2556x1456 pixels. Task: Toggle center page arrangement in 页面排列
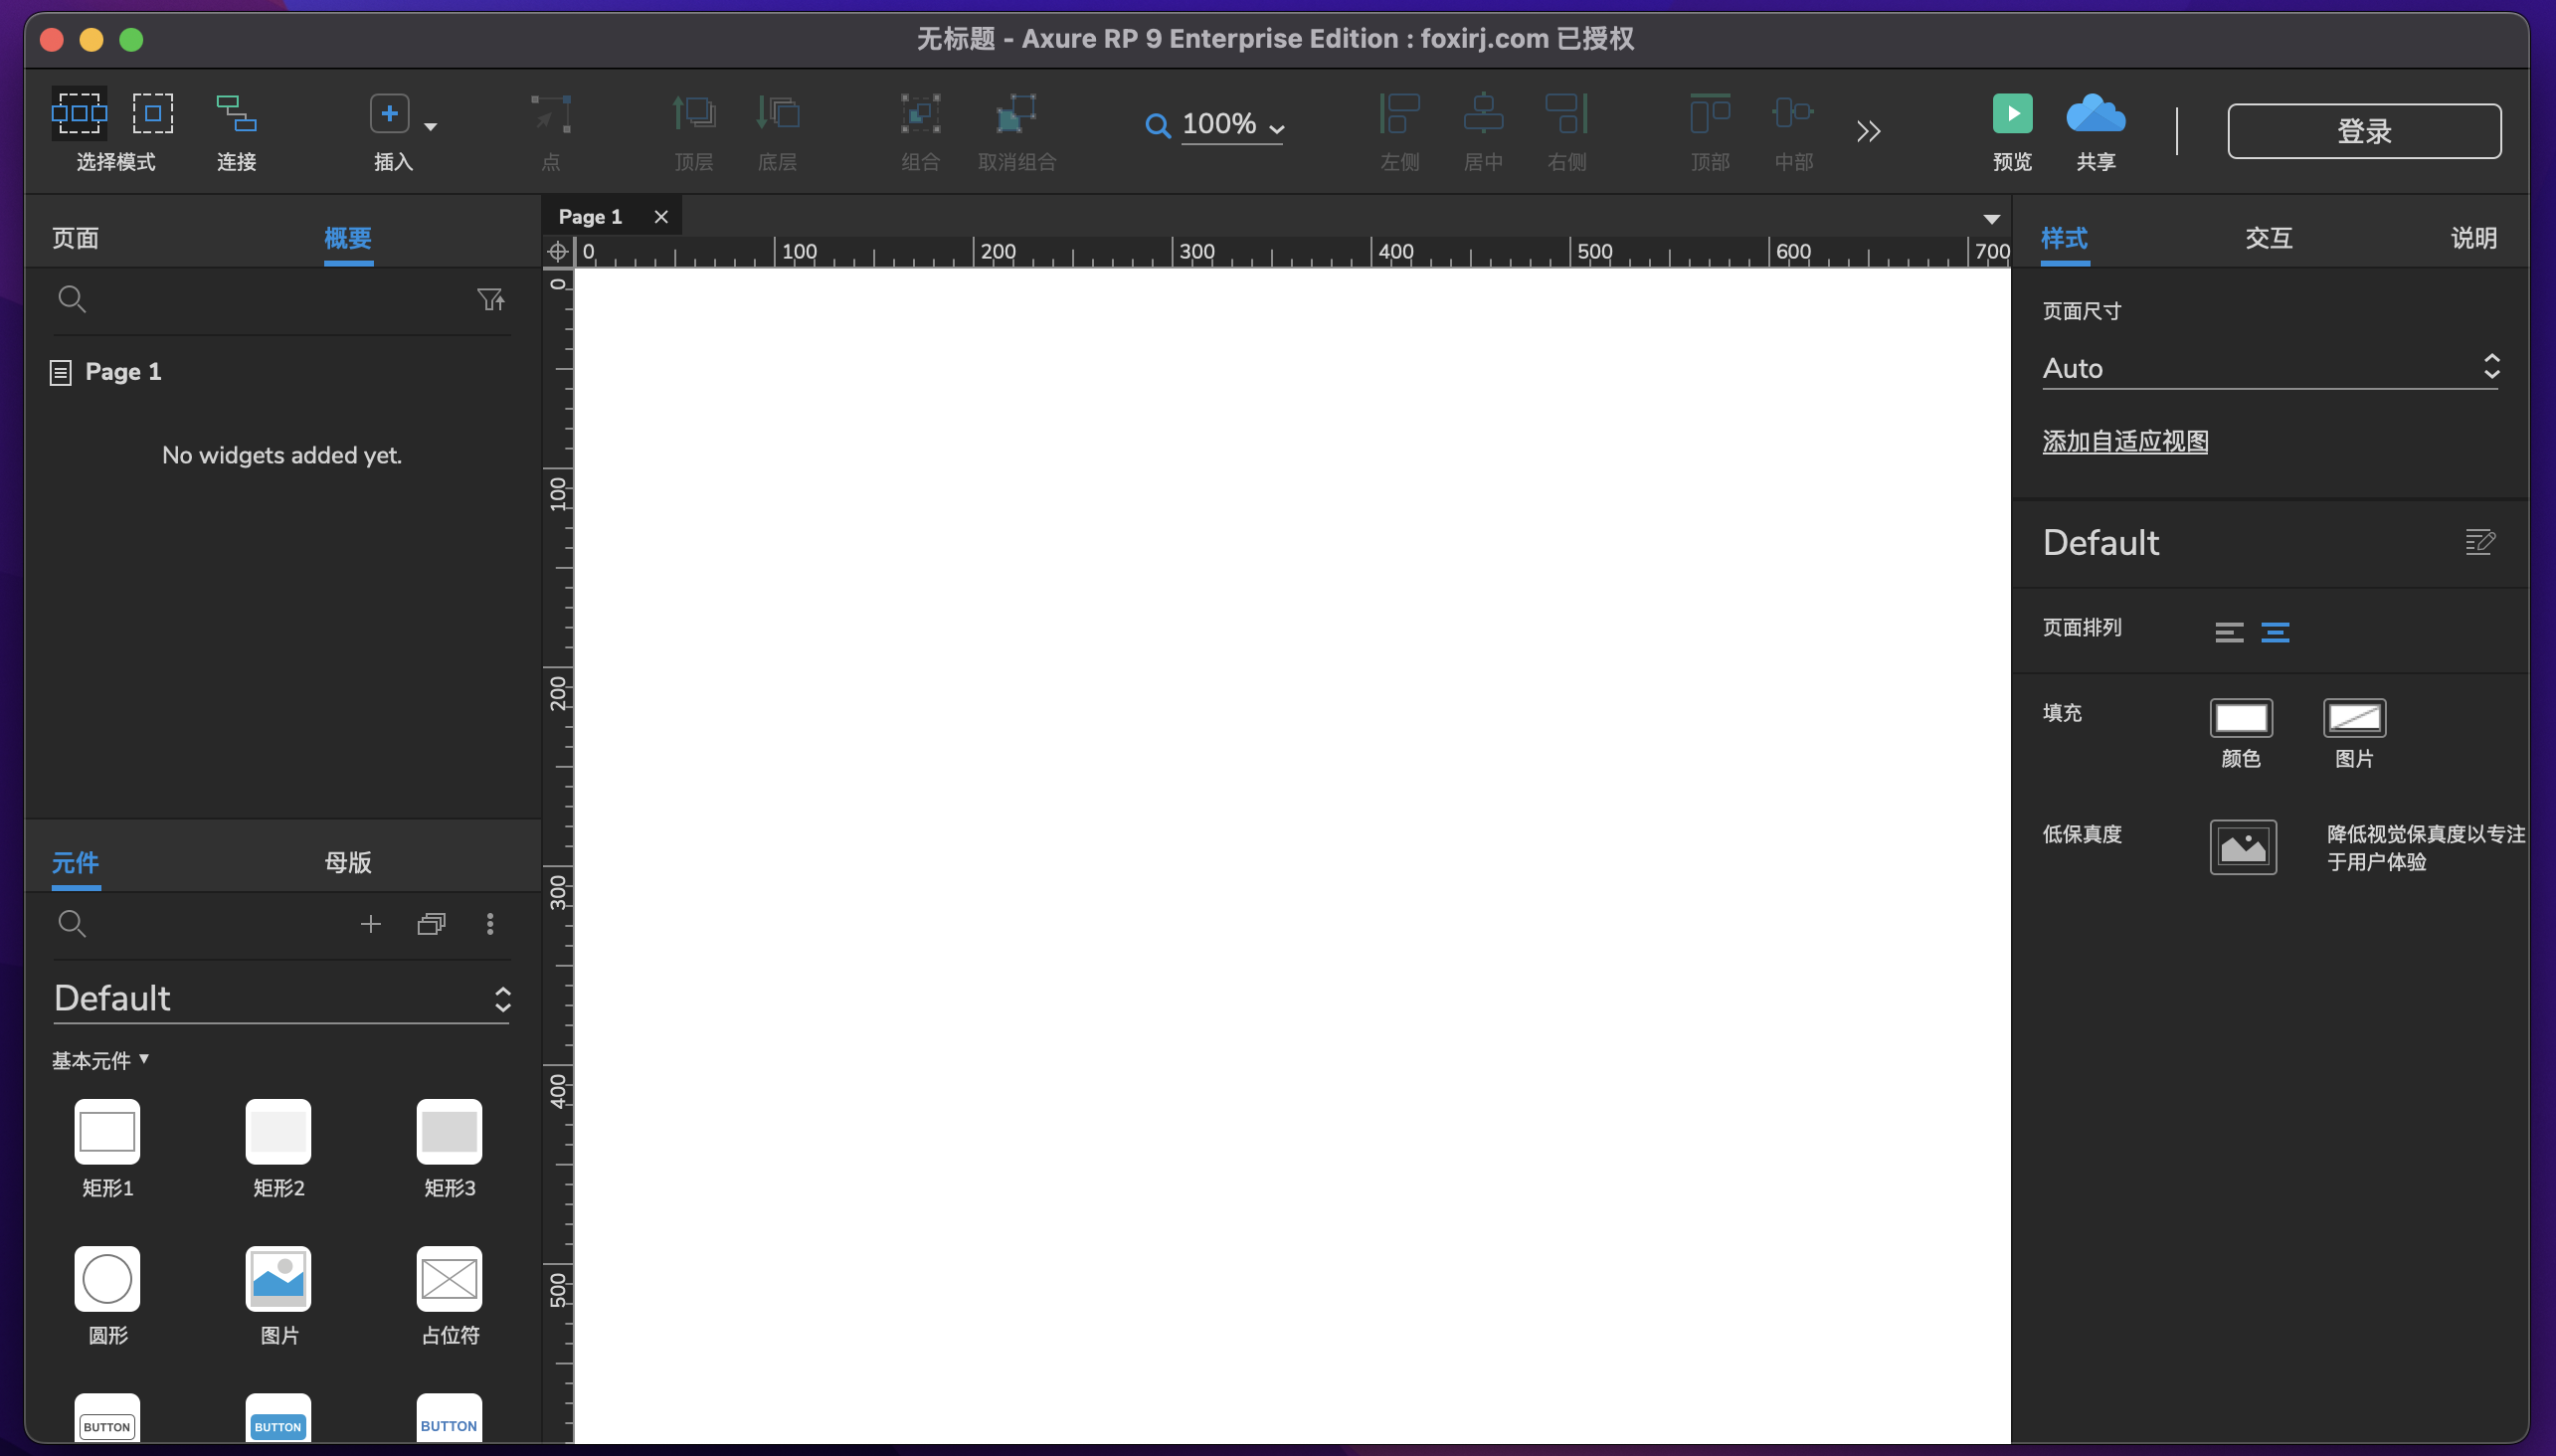2276,632
